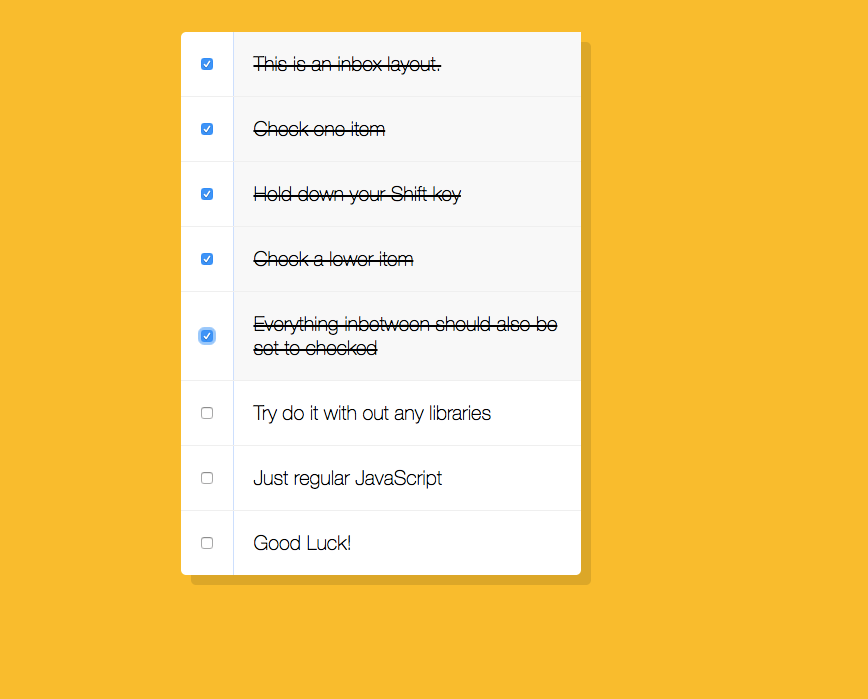Check 'Try do it with out any libraries'
This screenshot has height=699, width=868.
point(207,413)
